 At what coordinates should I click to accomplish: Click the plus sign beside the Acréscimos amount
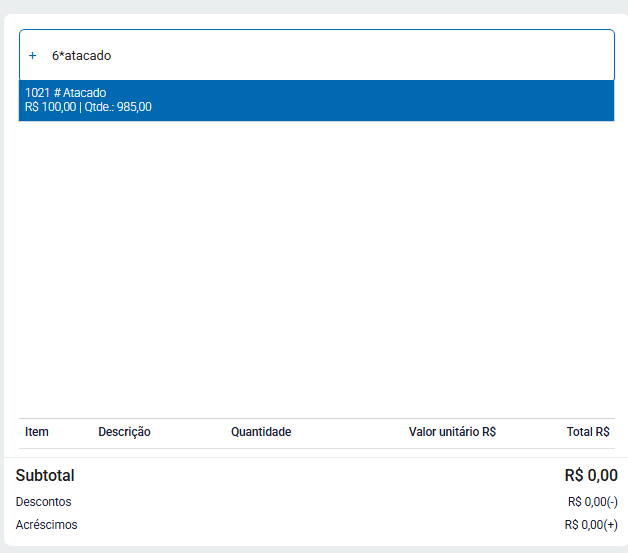pyautogui.click(x=612, y=525)
